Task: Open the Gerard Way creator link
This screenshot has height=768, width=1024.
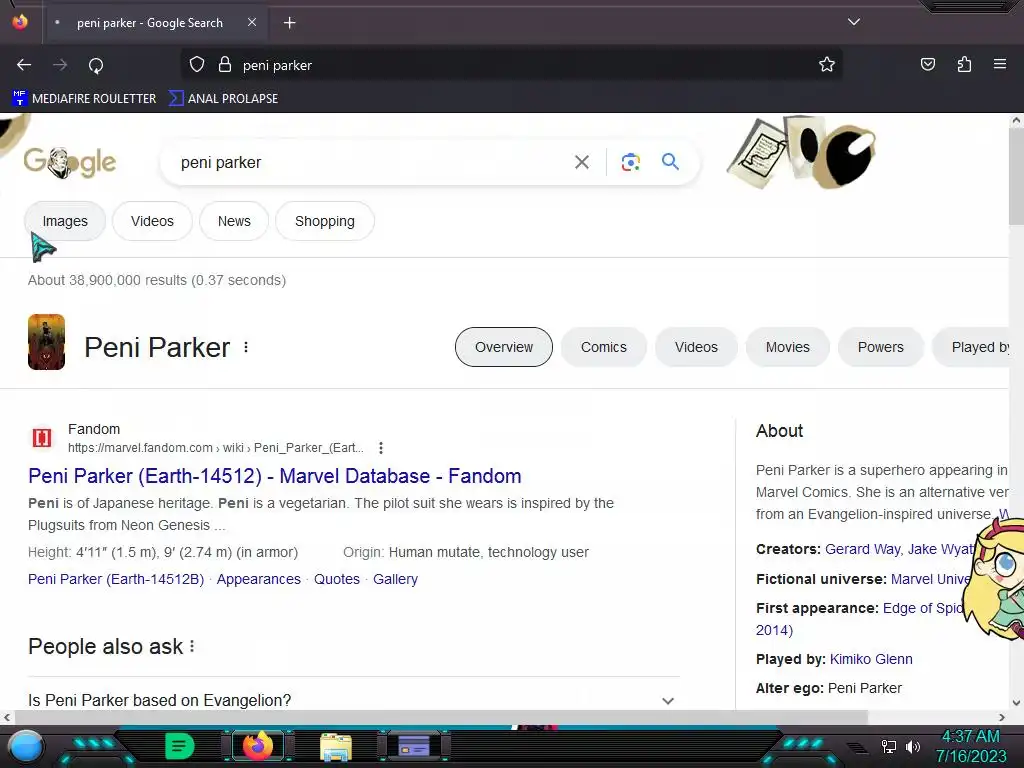Action: (862, 549)
